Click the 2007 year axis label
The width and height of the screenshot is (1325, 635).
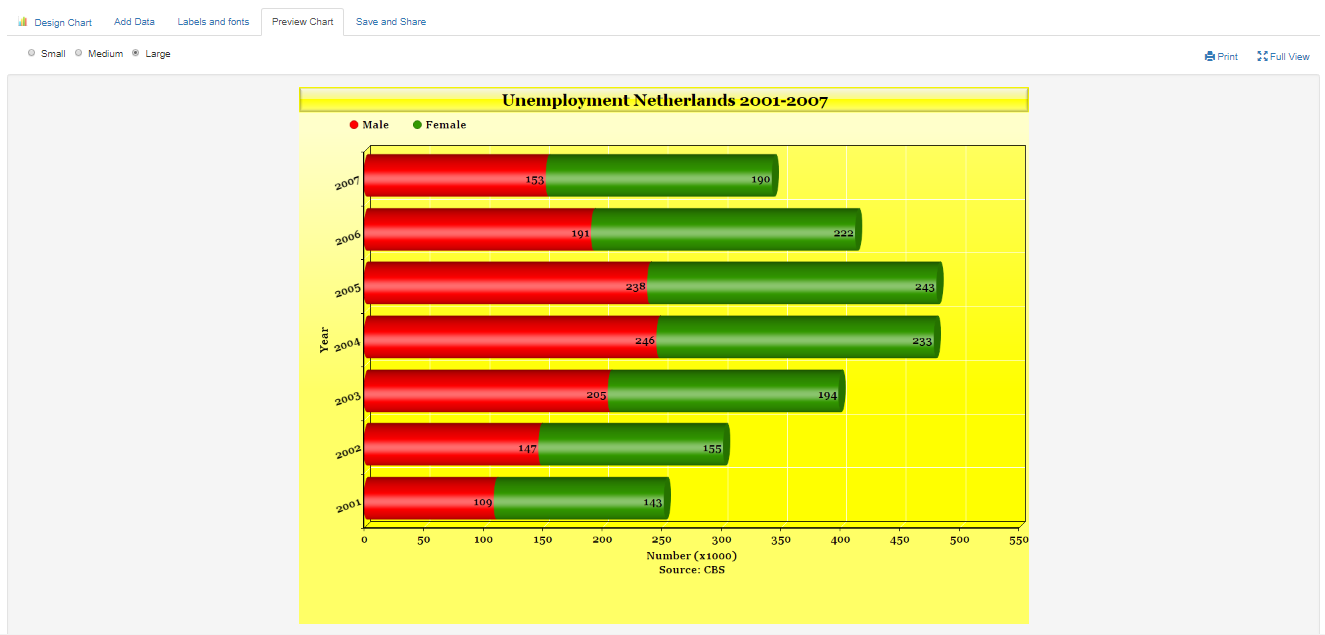click(347, 183)
